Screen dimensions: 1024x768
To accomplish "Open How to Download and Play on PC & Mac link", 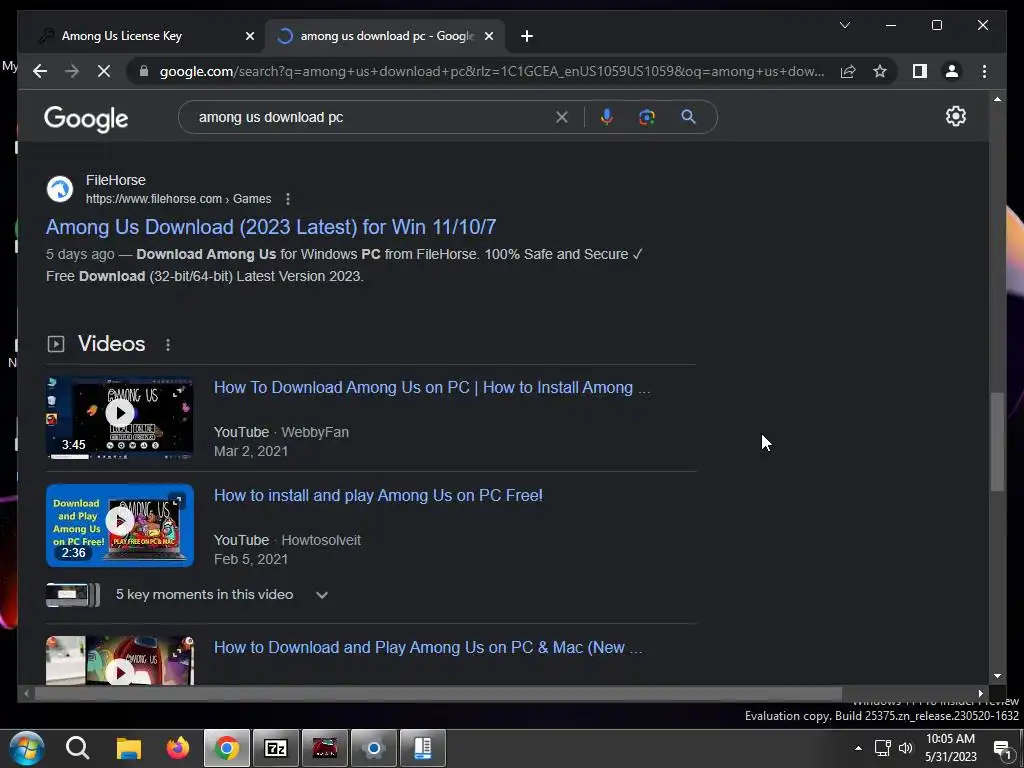I will (428, 647).
